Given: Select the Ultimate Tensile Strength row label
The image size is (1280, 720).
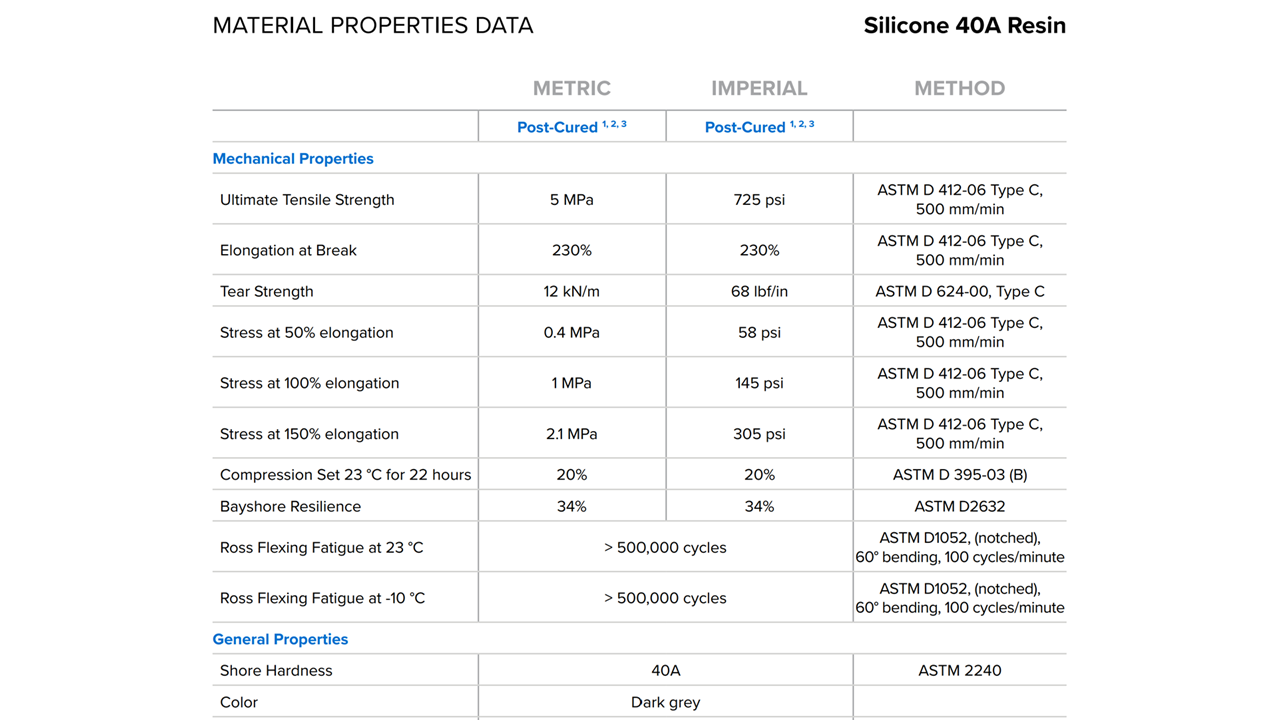Looking at the screenshot, I should [x=307, y=199].
